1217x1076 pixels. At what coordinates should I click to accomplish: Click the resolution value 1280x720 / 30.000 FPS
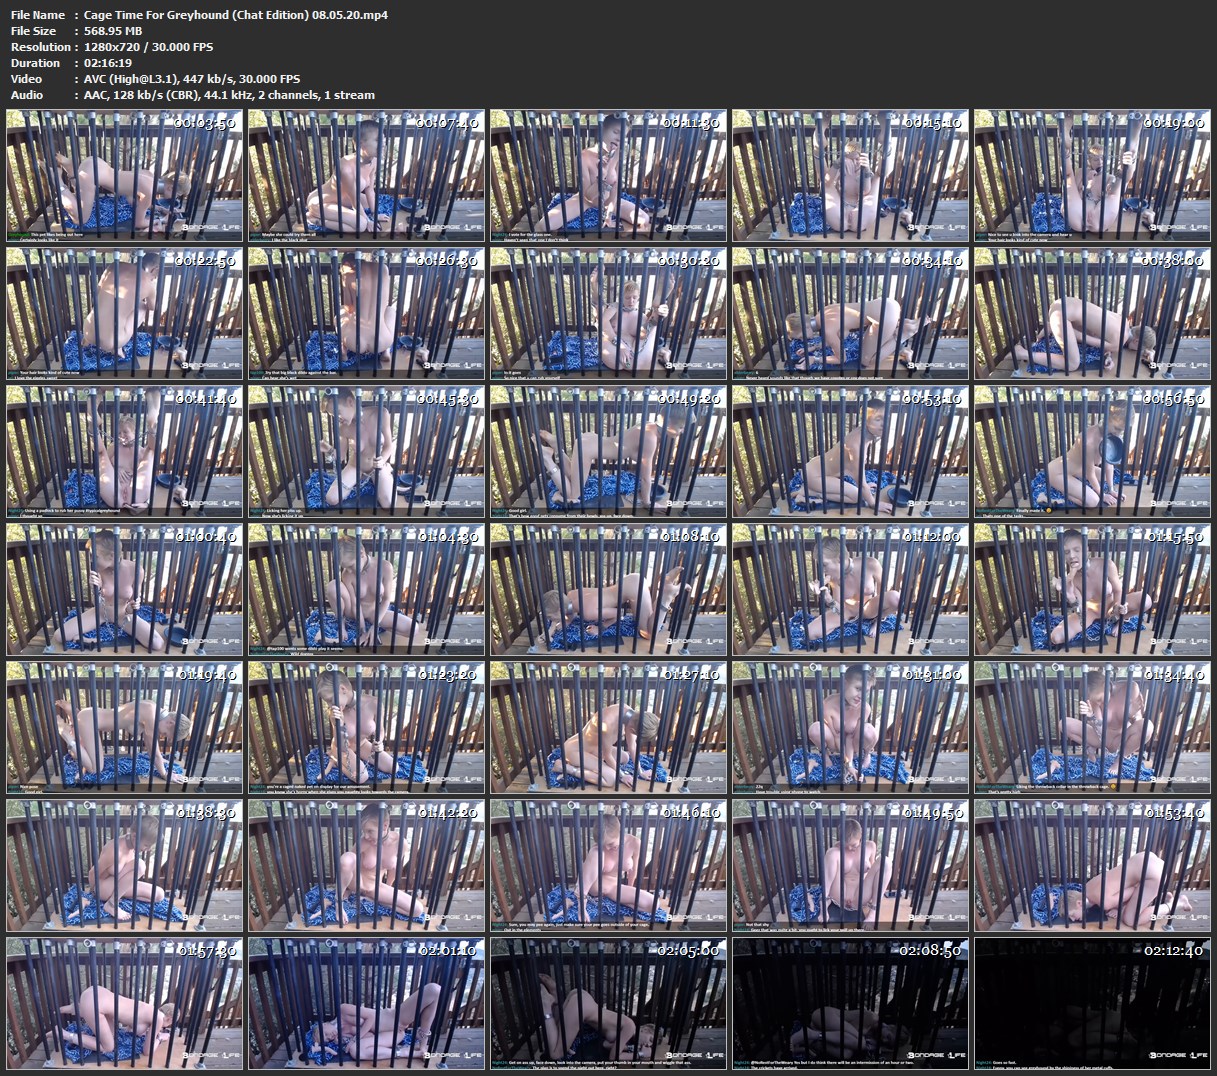[x=149, y=47]
